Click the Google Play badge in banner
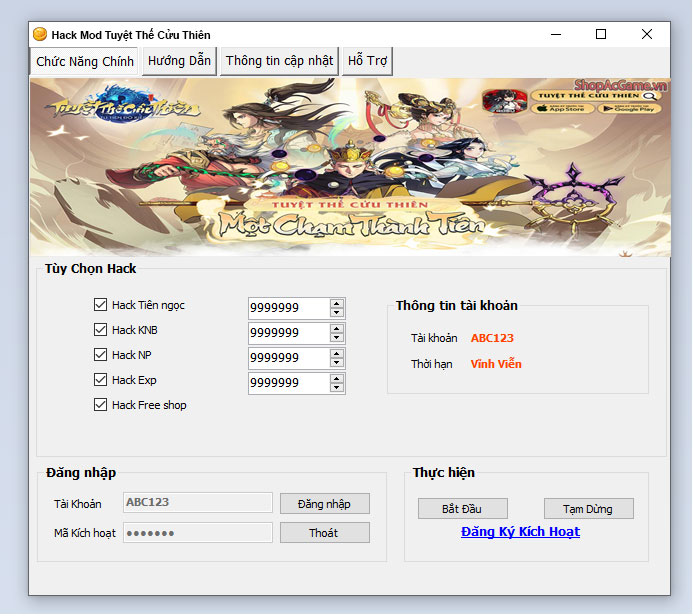693x616 pixels. pos(629,109)
